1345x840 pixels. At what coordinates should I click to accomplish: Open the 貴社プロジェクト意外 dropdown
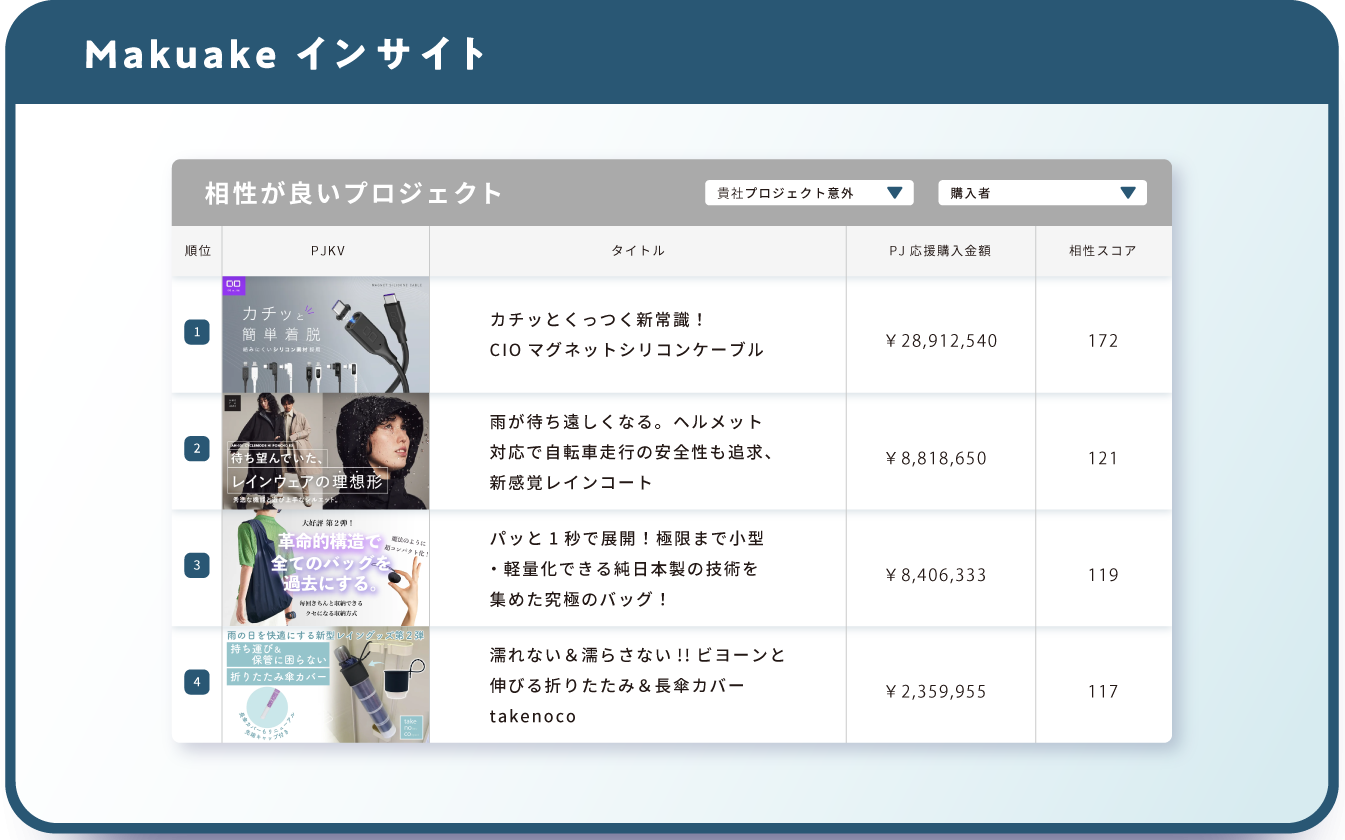point(809,193)
